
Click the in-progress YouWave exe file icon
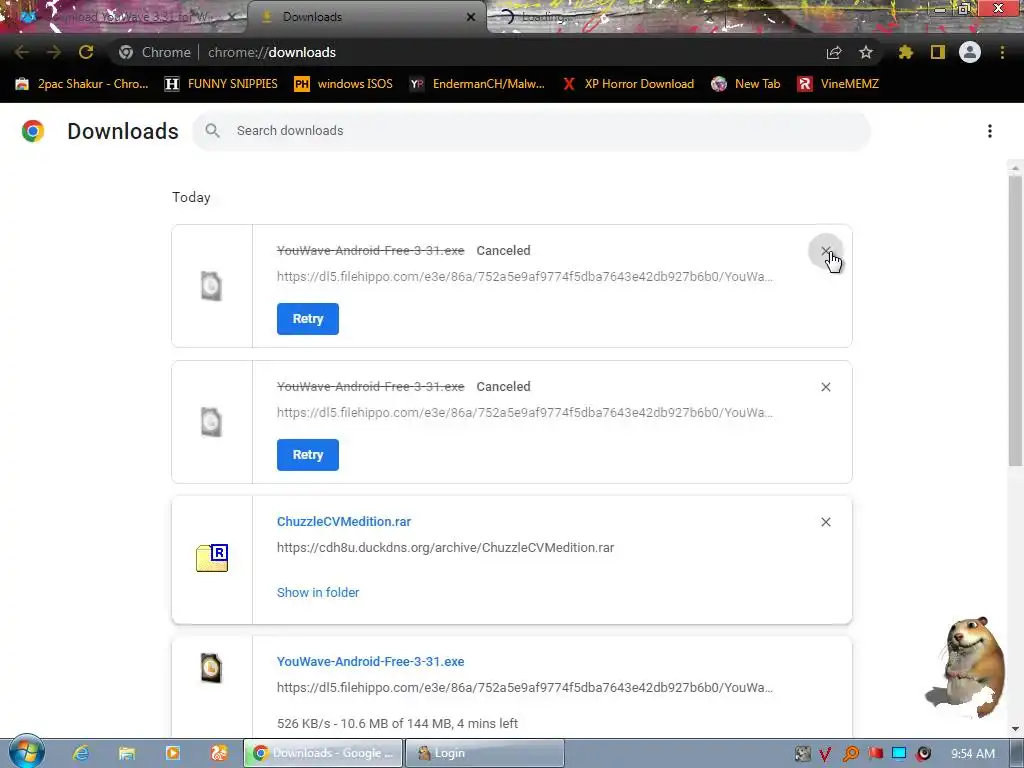[x=211, y=668]
